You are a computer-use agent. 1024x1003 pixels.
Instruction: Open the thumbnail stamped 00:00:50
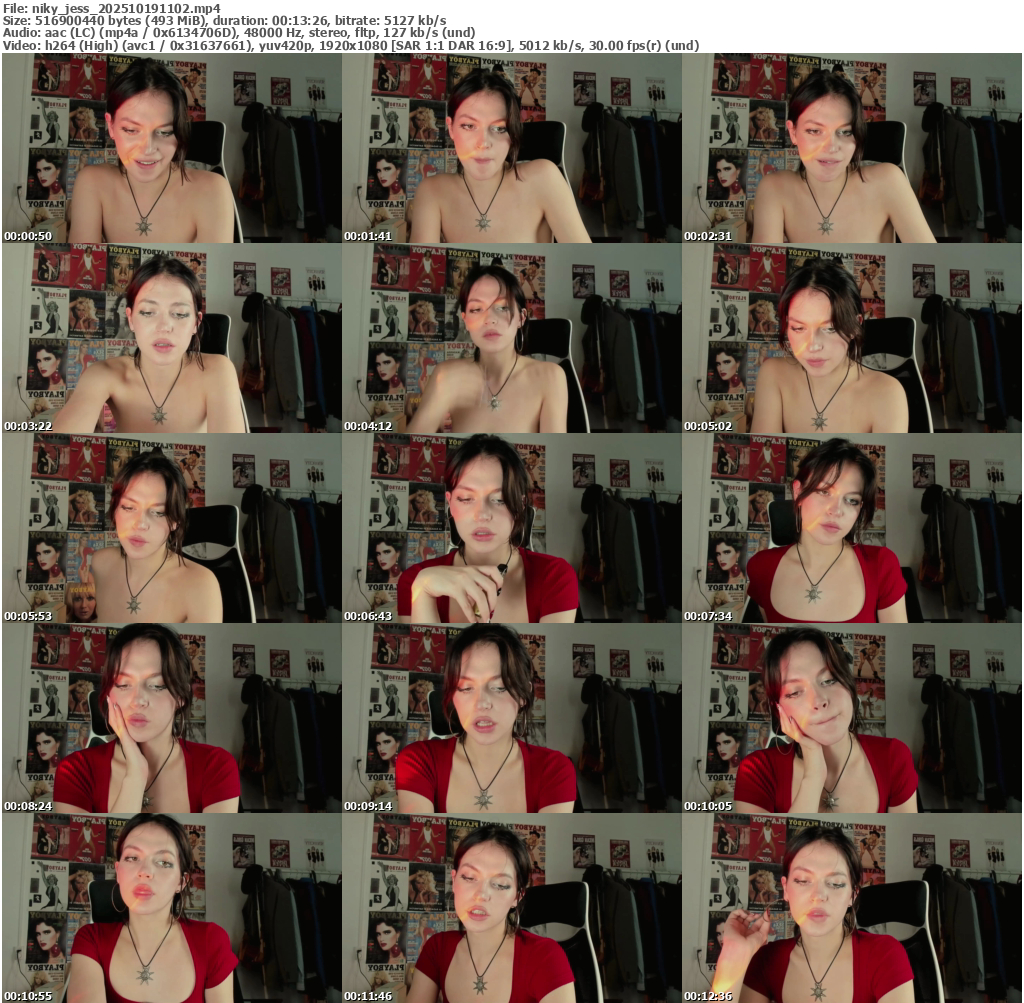(x=172, y=148)
